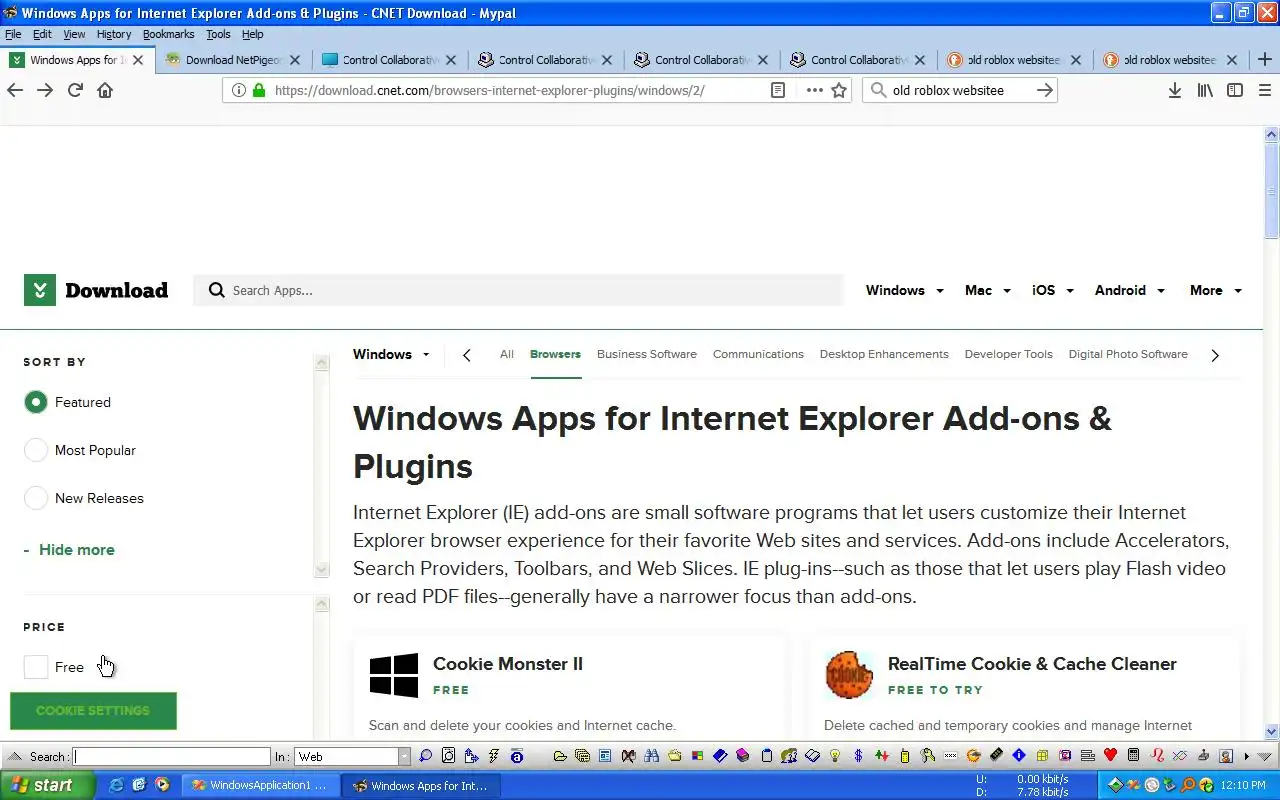This screenshot has height=800, width=1280.
Task: Open the Cookie Monster II app title
Action: click(x=508, y=664)
